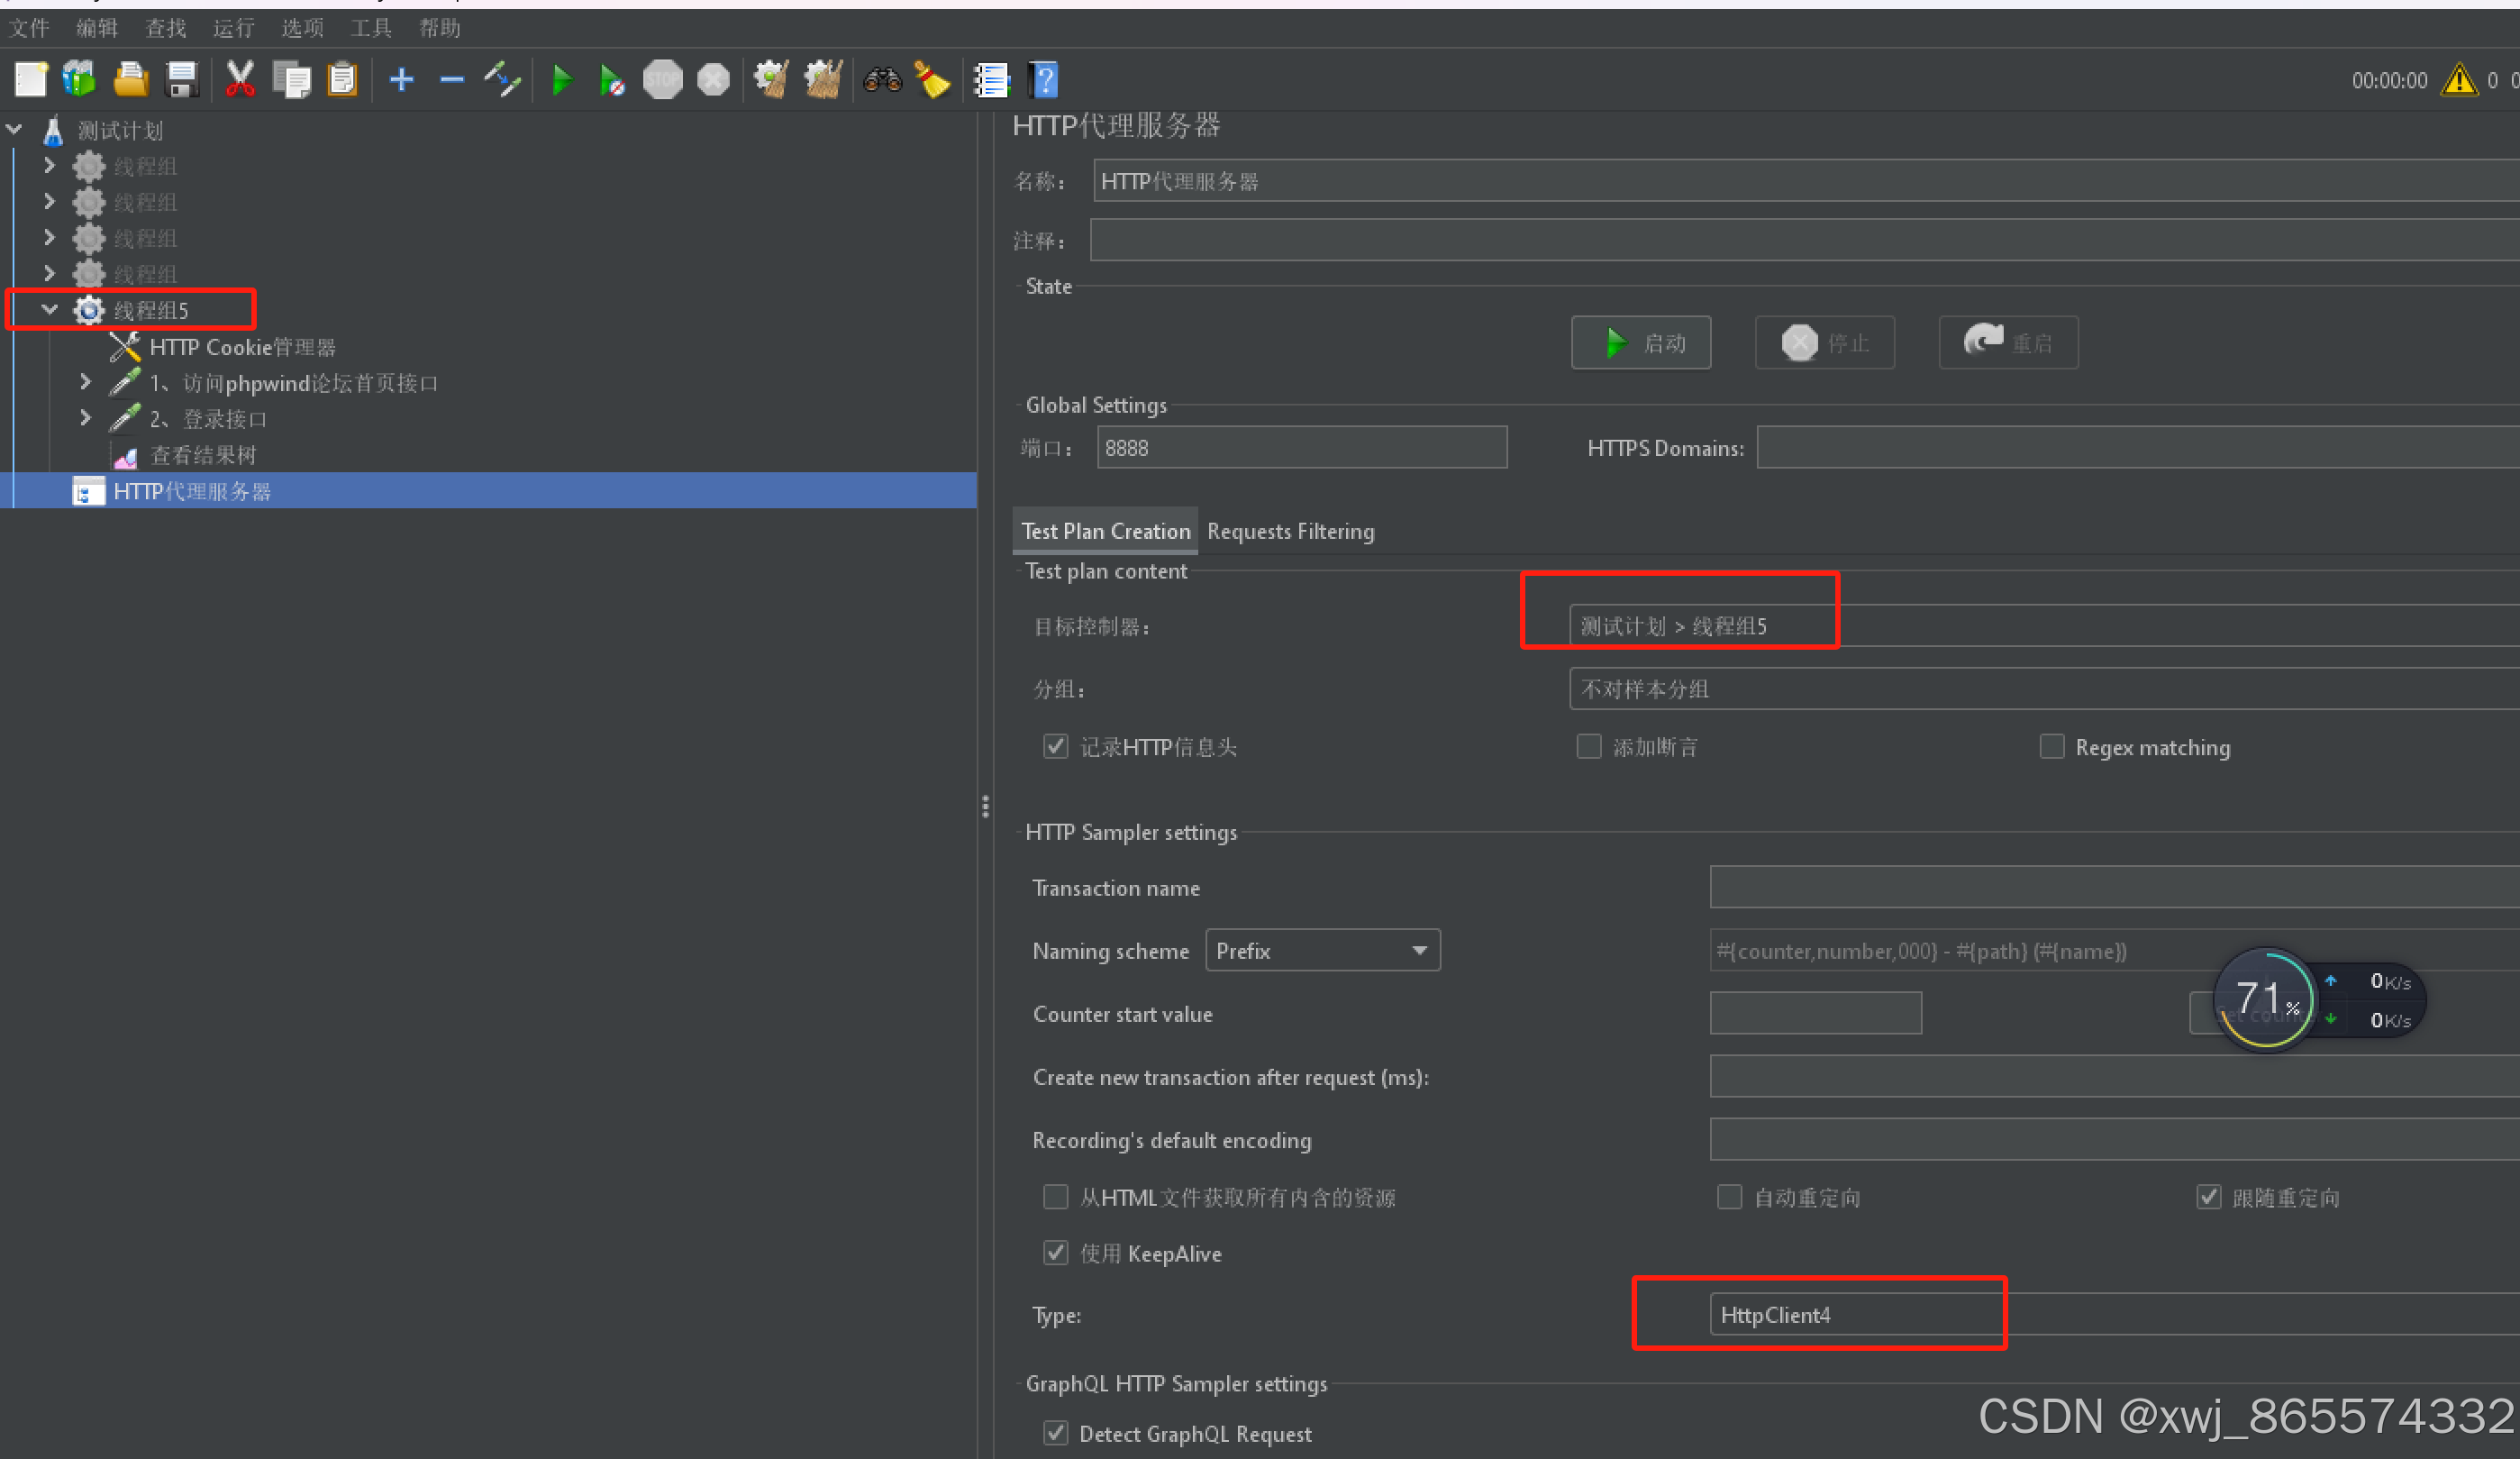This screenshot has height=1459, width=2520.
Task: Click the broom Reset Search icon
Action: 932,80
